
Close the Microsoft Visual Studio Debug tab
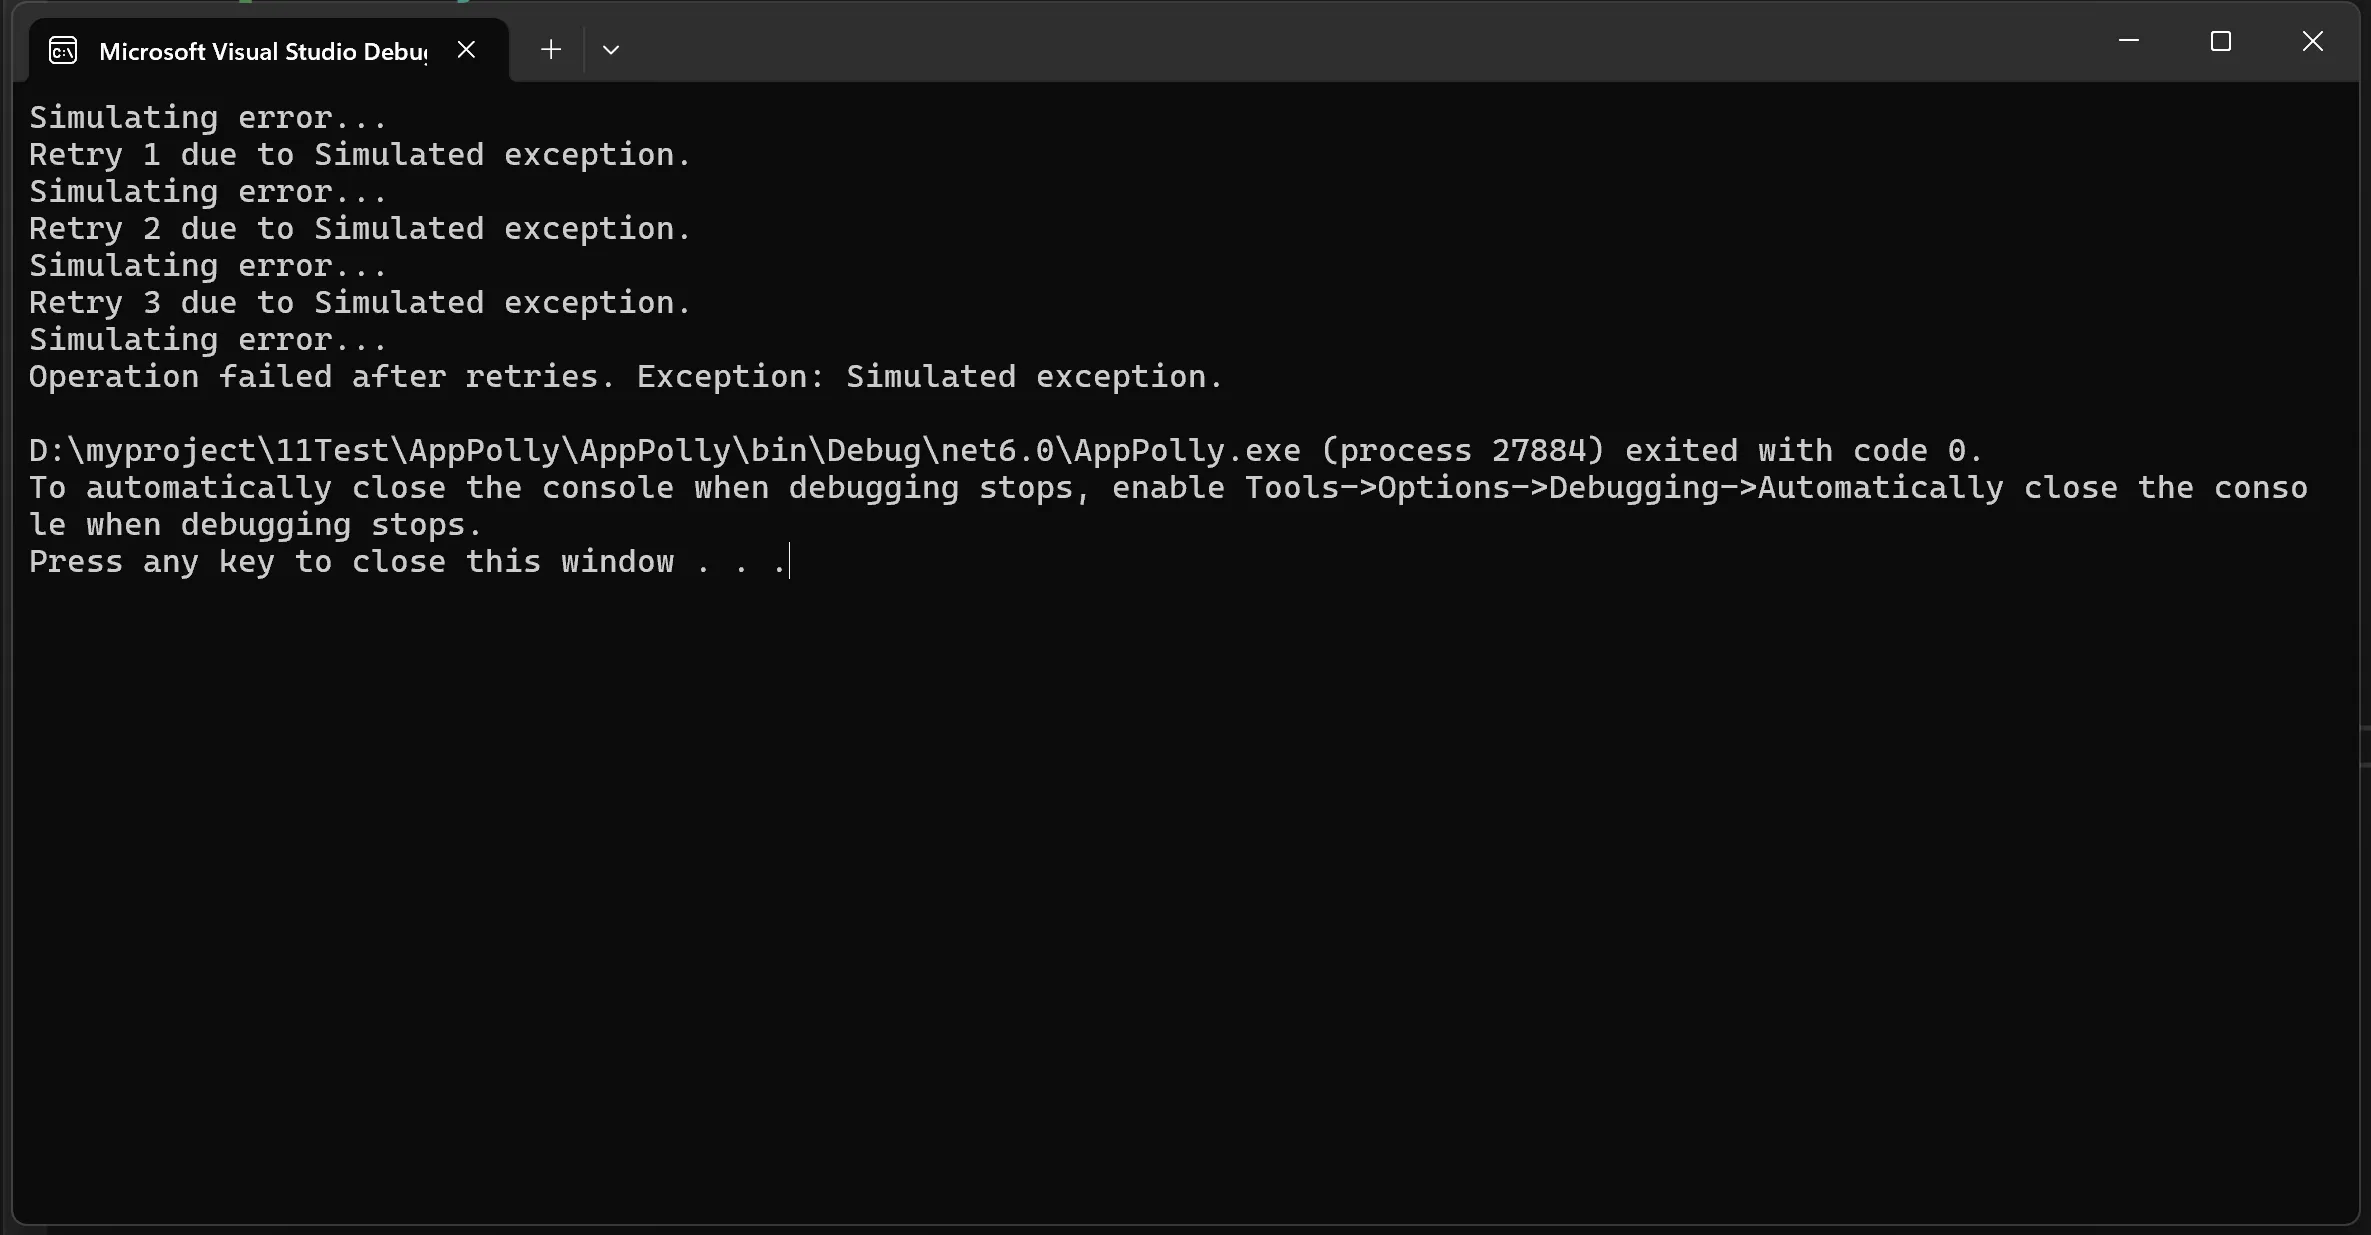click(466, 50)
